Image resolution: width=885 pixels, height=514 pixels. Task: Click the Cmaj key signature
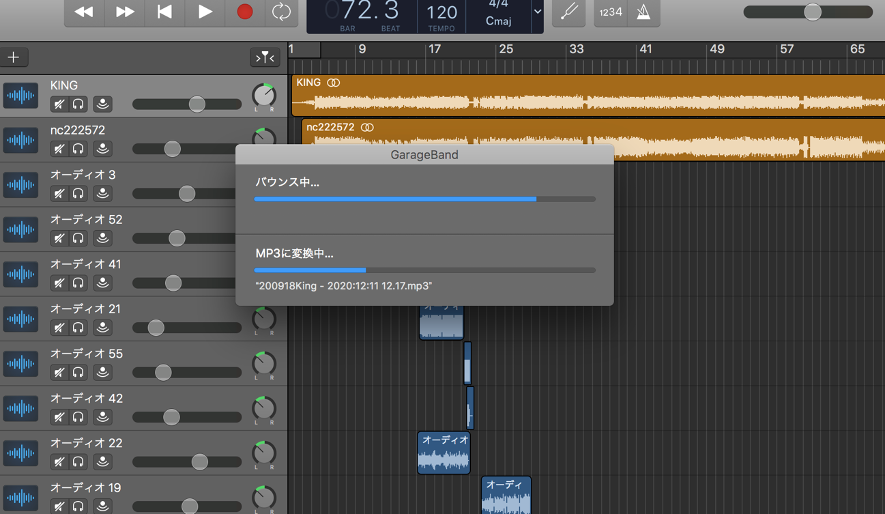(x=498, y=21)
